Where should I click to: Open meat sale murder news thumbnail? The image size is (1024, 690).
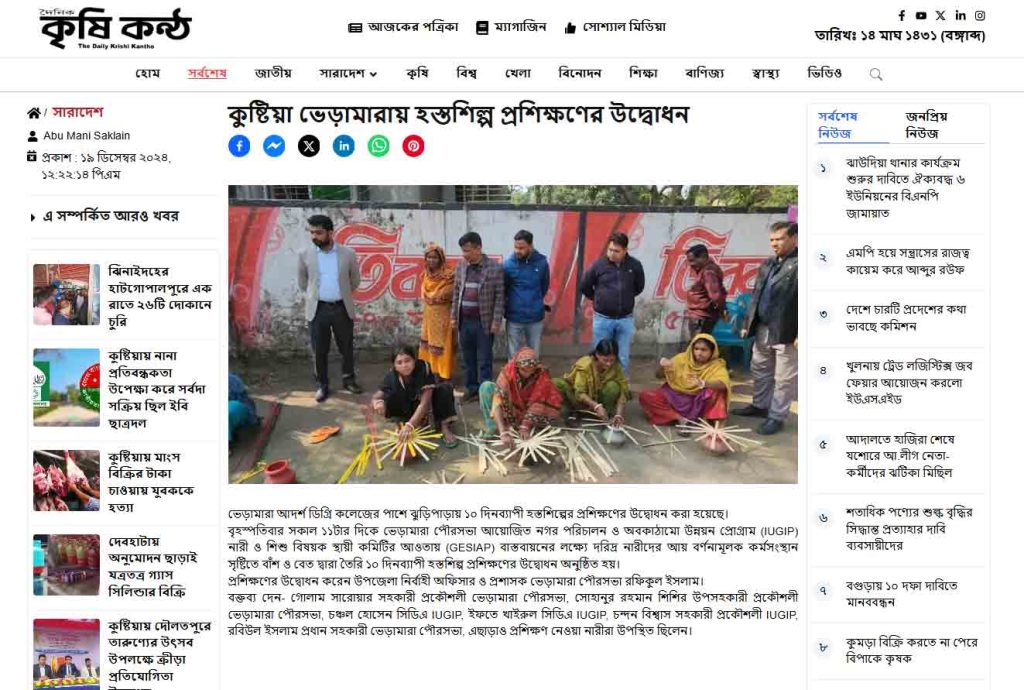coord(67,480)
